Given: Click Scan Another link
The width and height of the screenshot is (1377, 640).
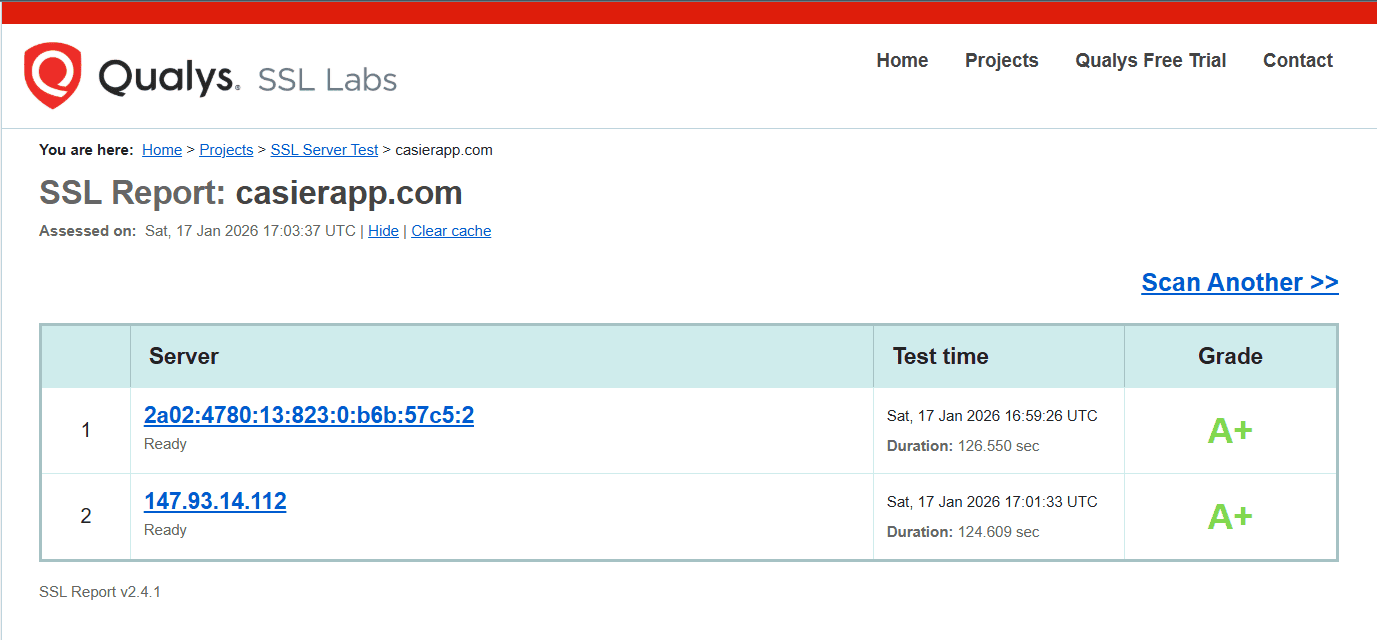Looking at the screenshot, I should pos(1239,283).
